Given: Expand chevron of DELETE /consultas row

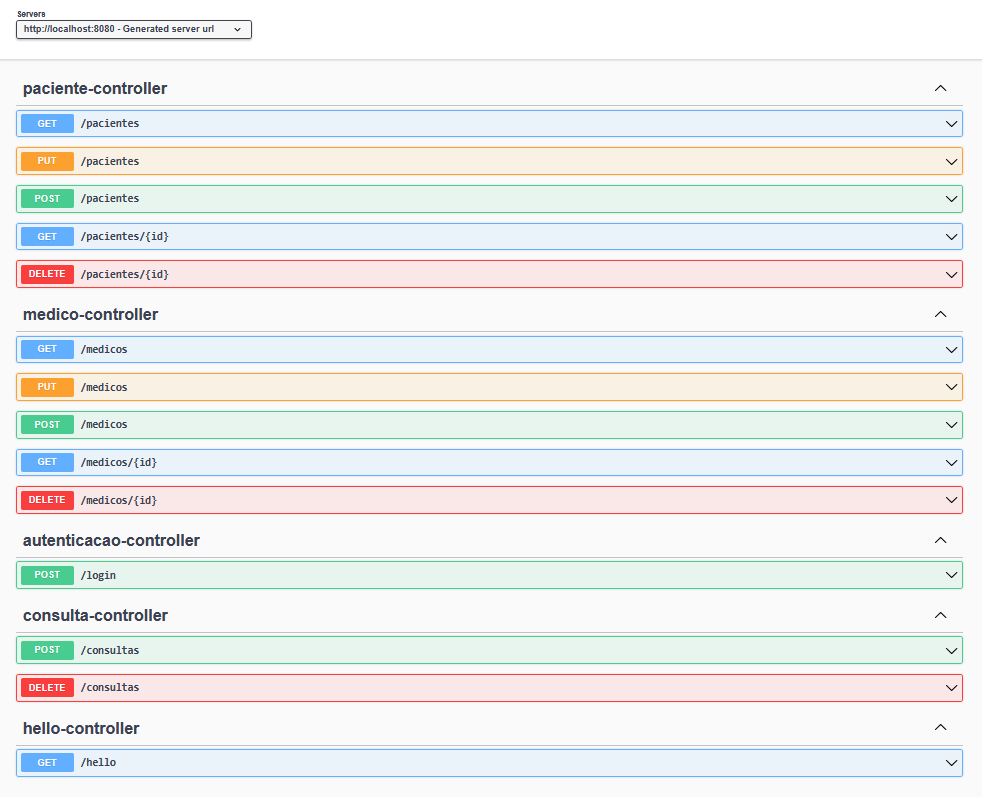Looking at the screenshot, I should pos(951,688).
